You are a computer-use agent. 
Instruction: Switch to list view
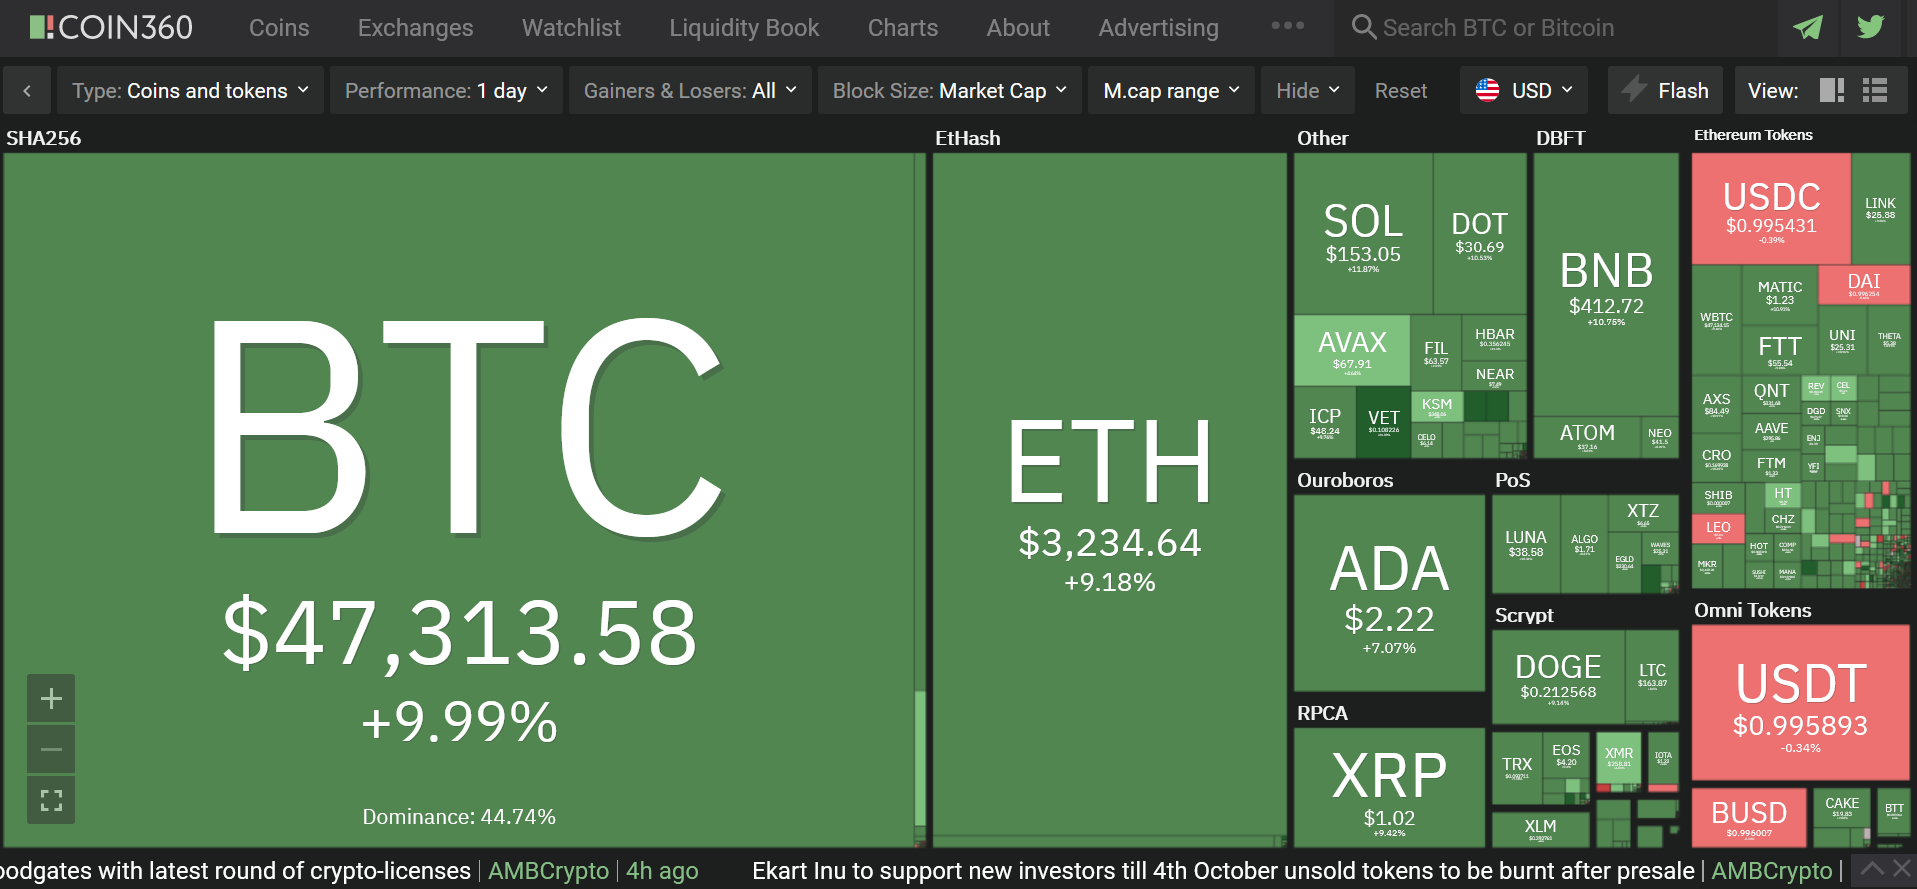1875,91
